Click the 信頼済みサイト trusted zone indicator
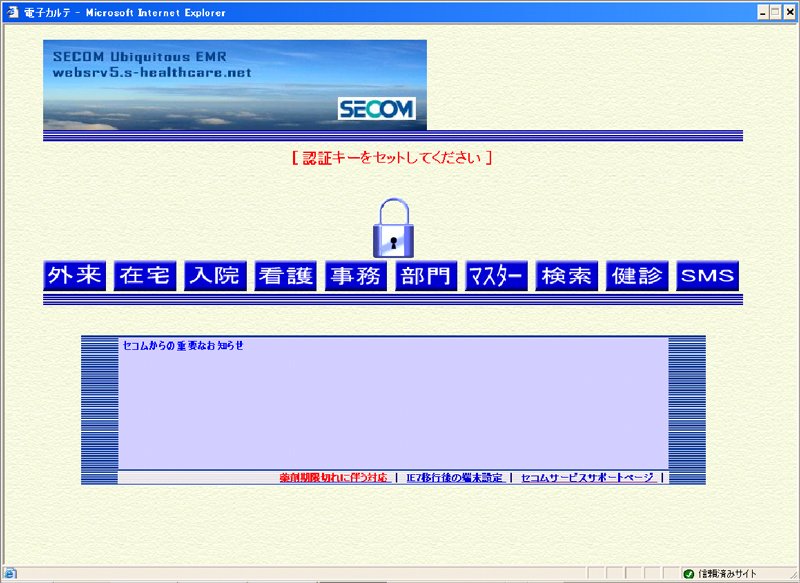Viewport: 800px width, 583px height. (720, 574)
